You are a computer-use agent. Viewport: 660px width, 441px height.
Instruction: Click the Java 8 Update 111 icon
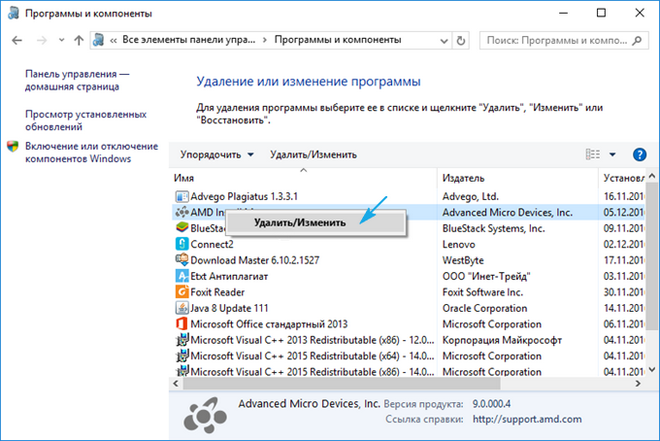click(182, 308)
